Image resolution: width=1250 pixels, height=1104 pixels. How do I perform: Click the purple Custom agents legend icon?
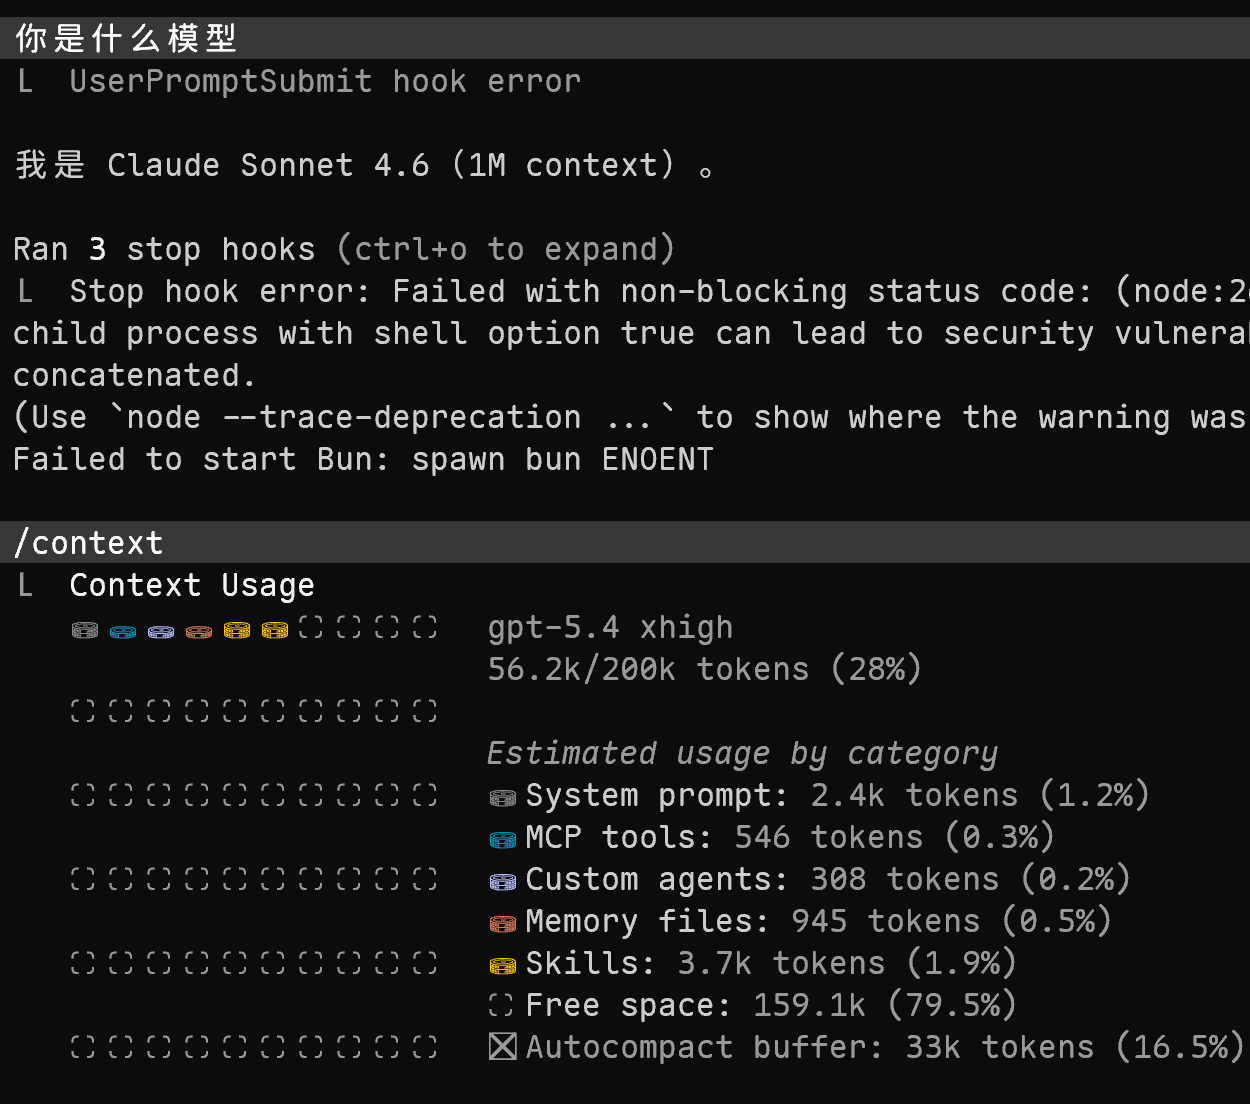click(x=502, y=881)
